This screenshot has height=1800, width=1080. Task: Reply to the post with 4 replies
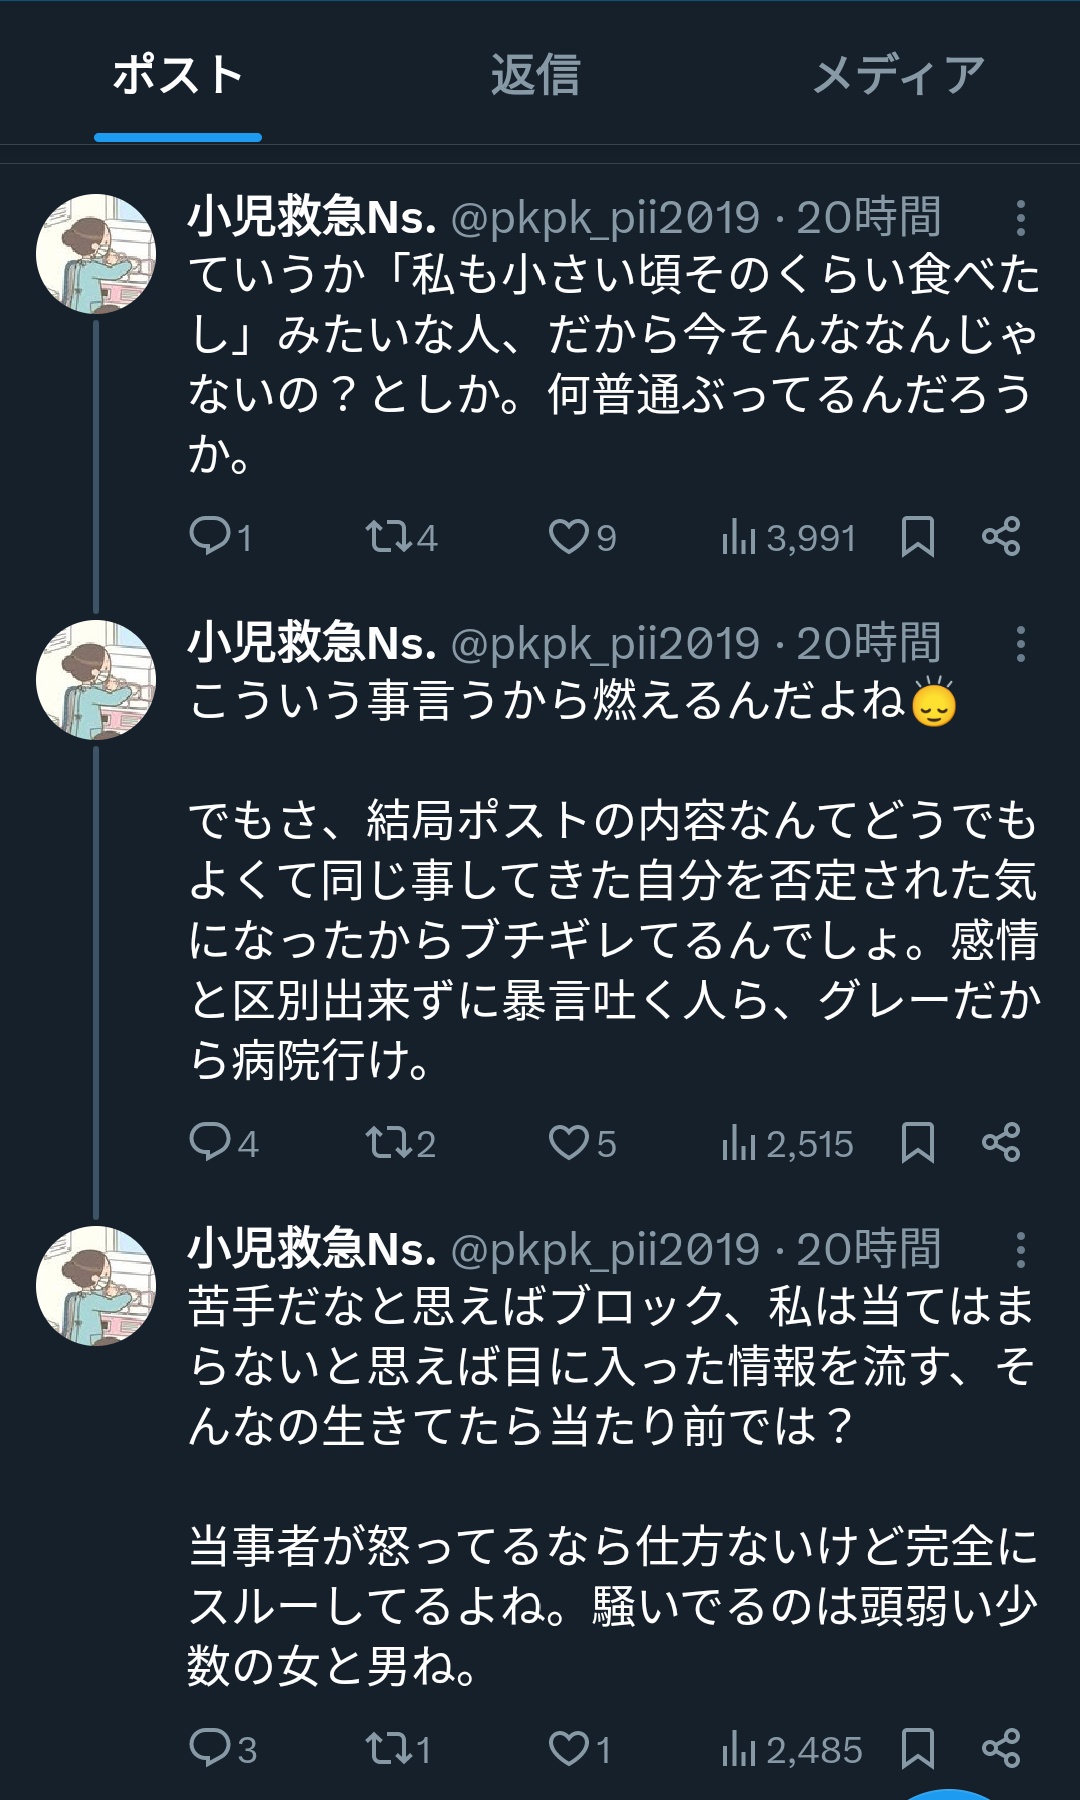210,1142
